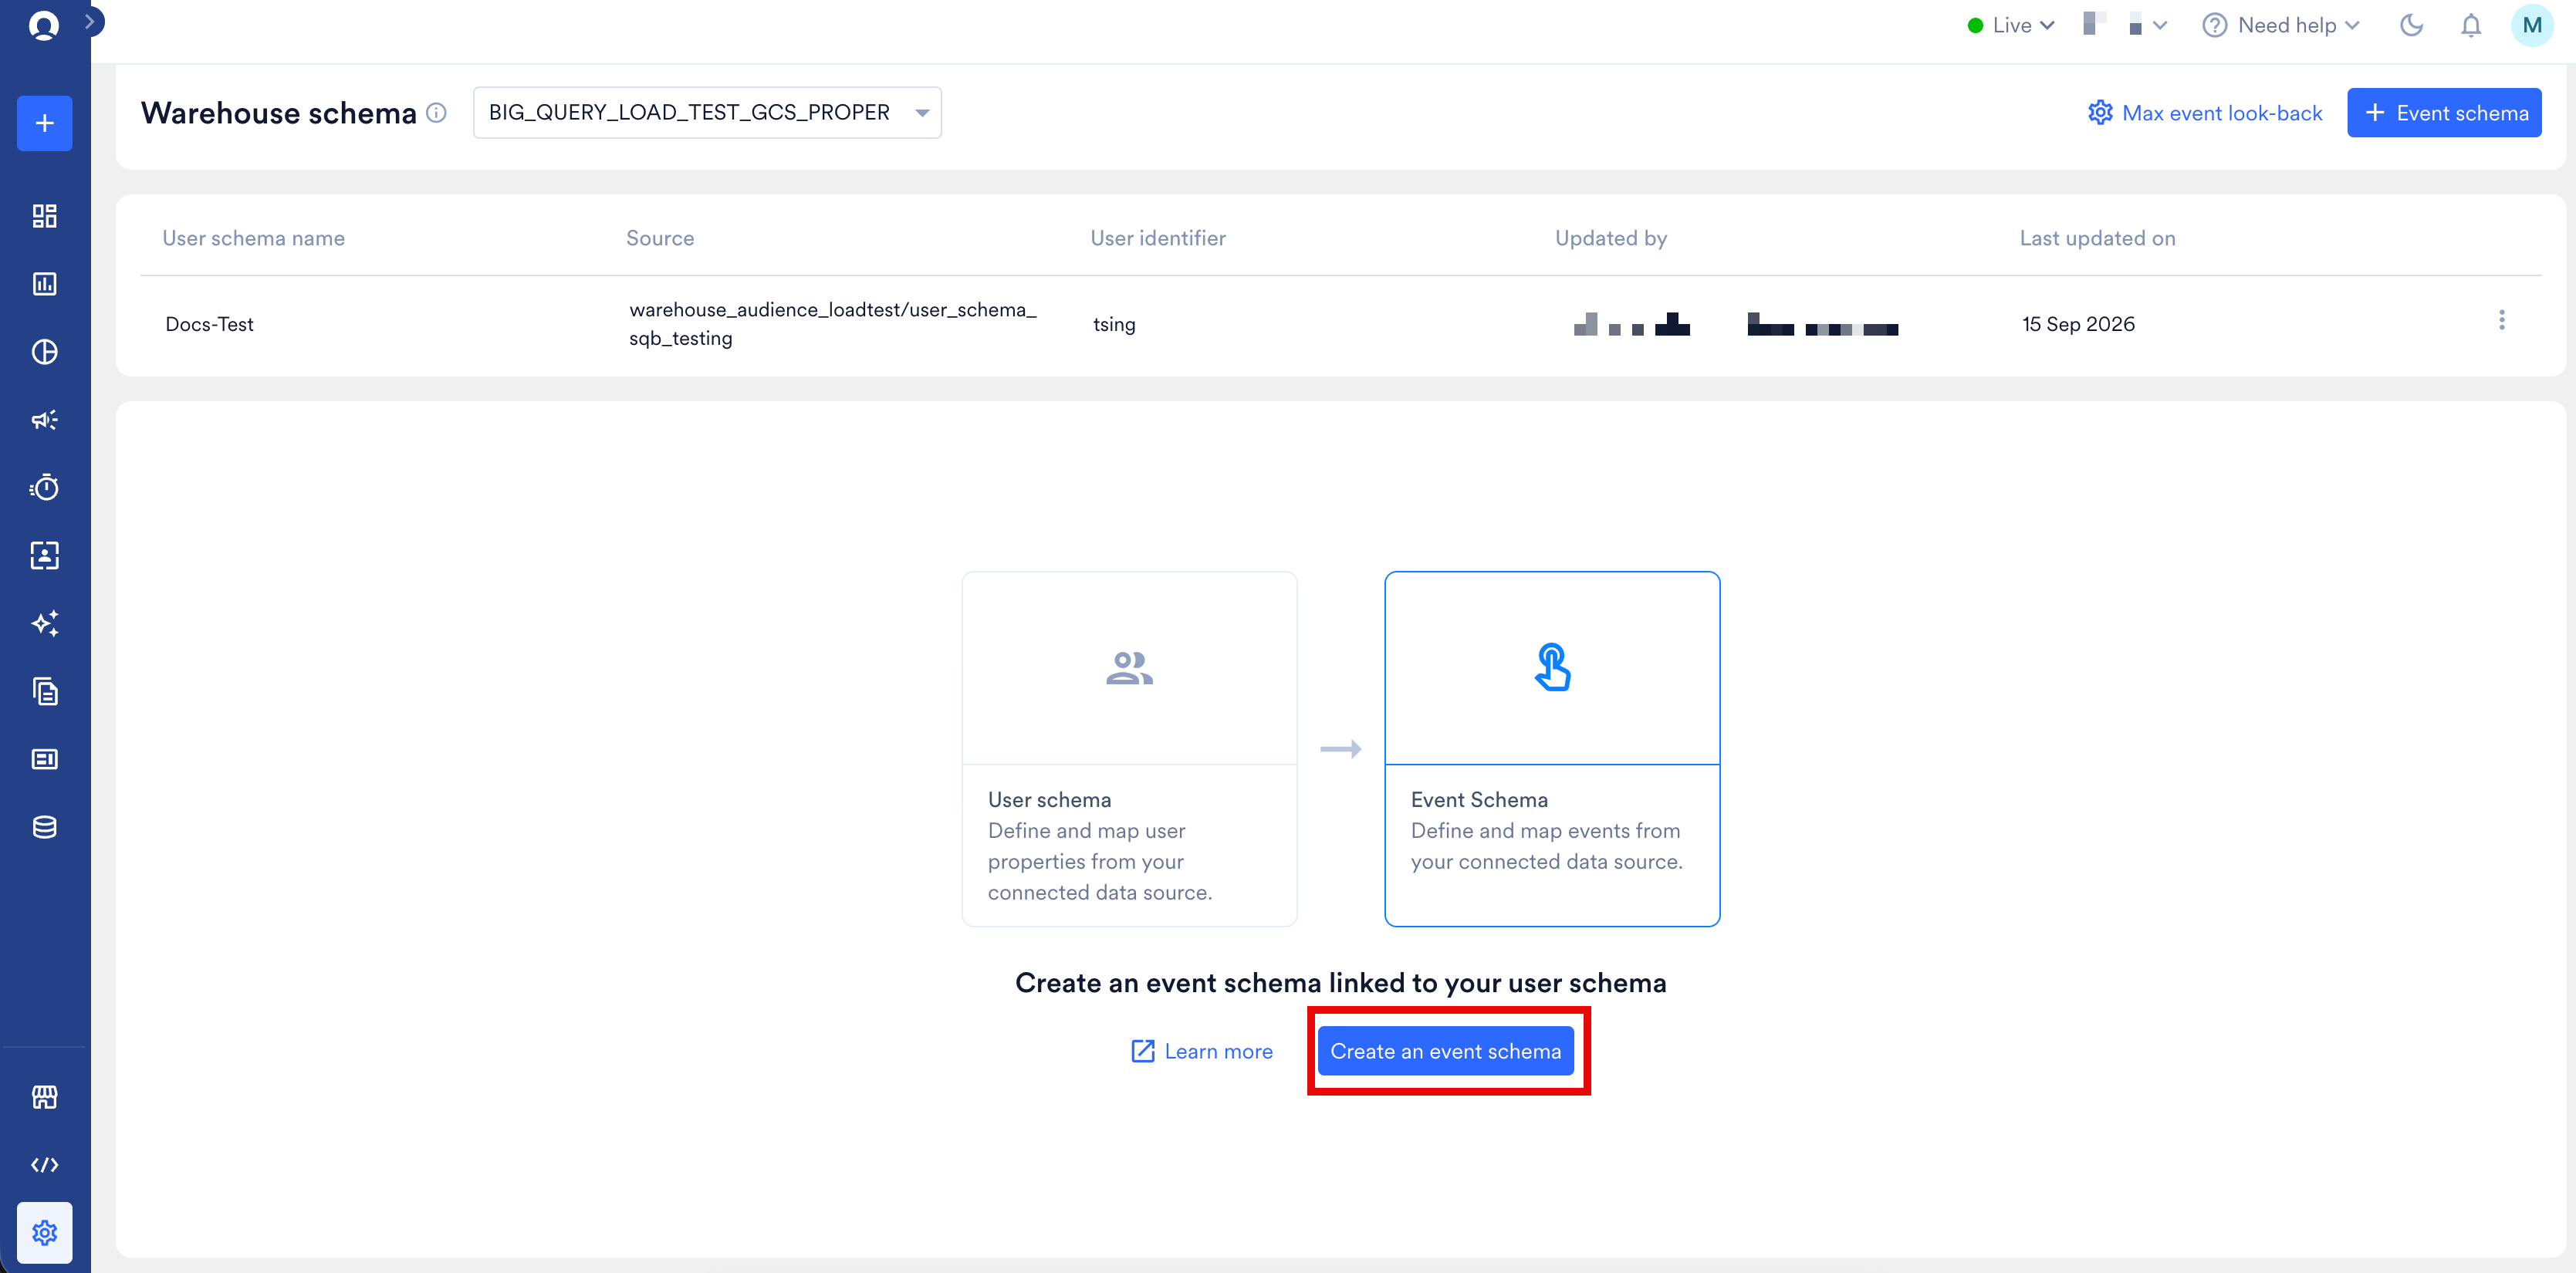Open the database cylinder icon in sidebar

coord(44,827)
